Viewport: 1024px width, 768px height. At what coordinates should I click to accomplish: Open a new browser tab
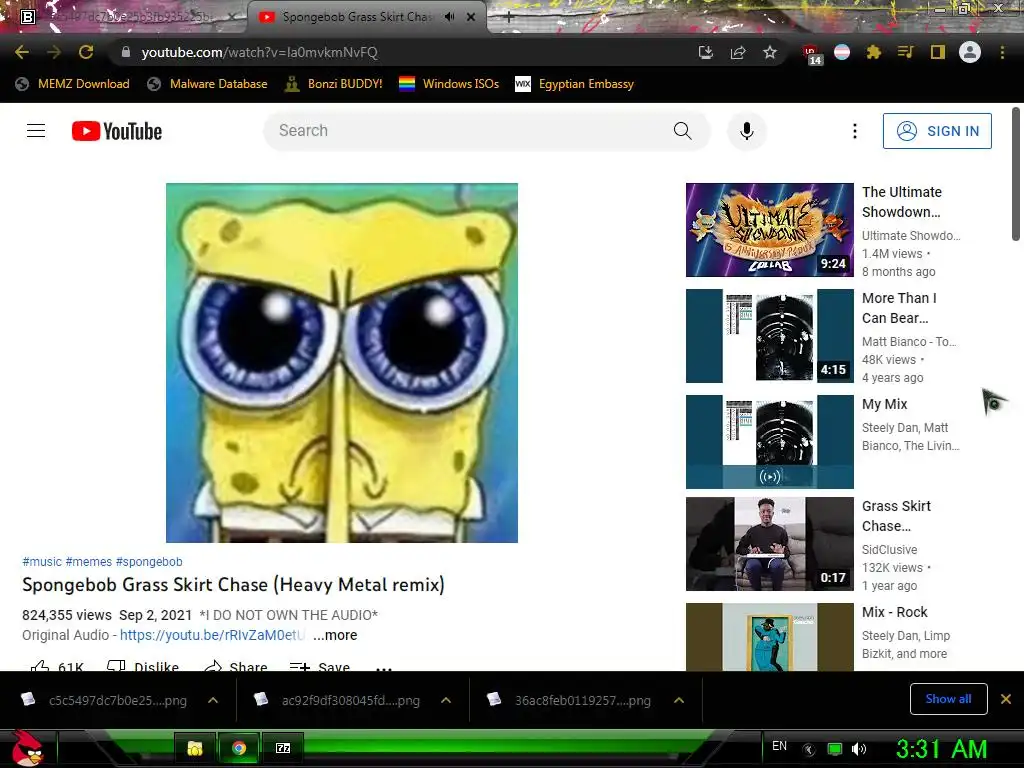coord(509,18)
